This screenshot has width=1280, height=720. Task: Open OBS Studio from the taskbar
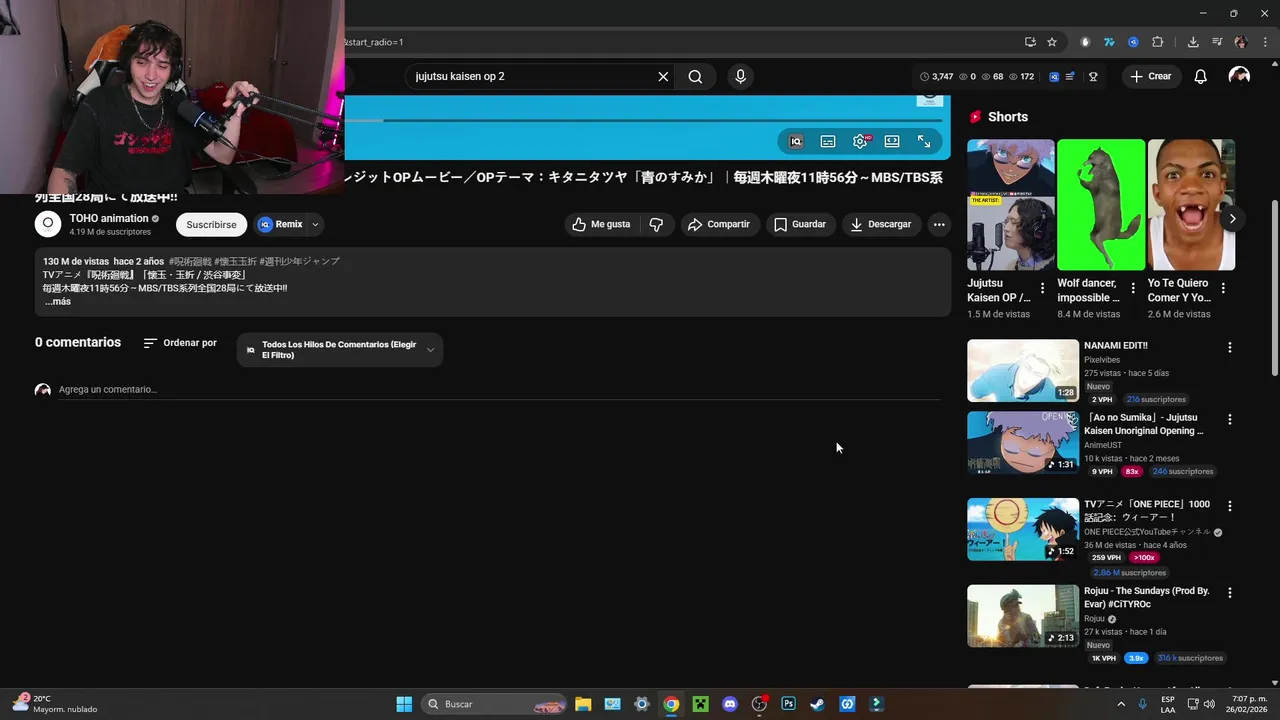pyautogui.click(x=759, y=704)
